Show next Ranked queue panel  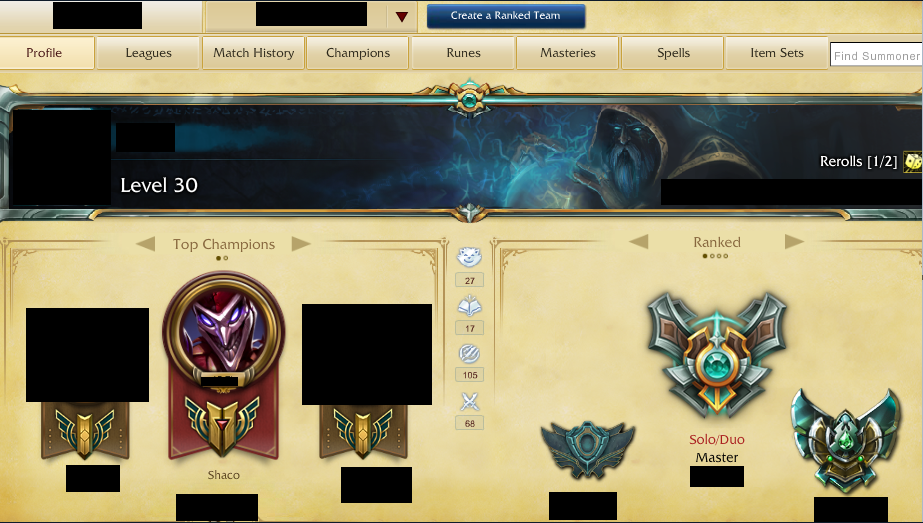click(x=794, y=241)
